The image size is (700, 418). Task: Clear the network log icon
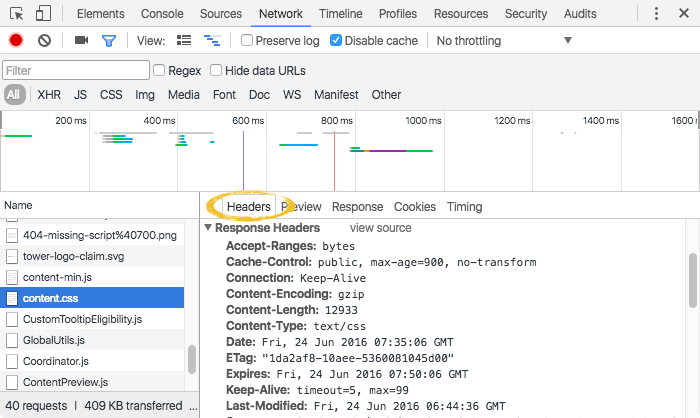tap(44, 40)
